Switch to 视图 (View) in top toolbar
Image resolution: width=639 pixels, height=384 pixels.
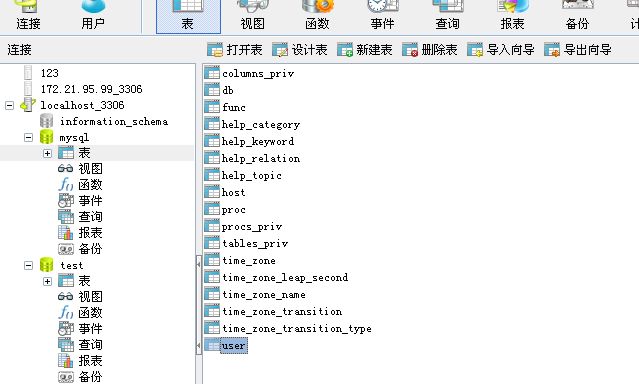click(253, 16)
